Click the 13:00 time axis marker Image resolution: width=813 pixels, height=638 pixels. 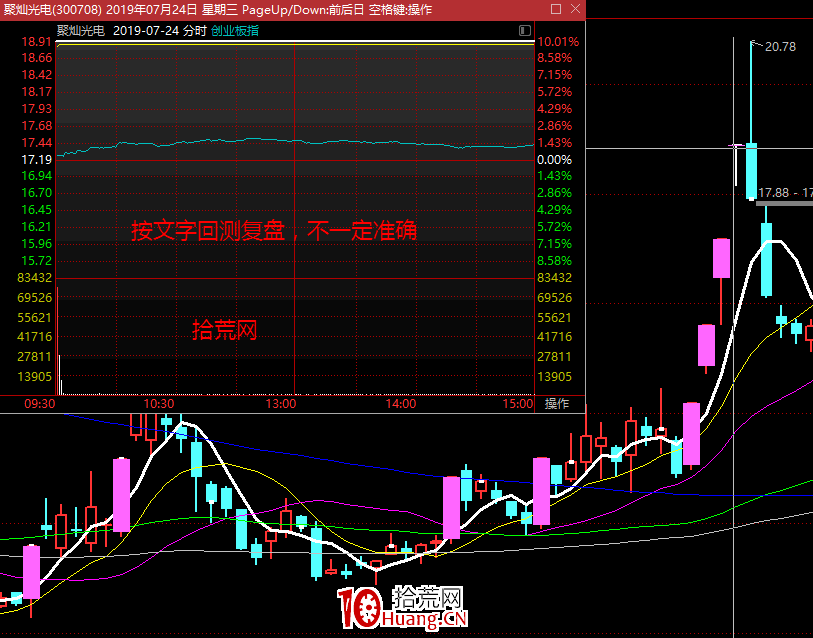tap(281, 404)
